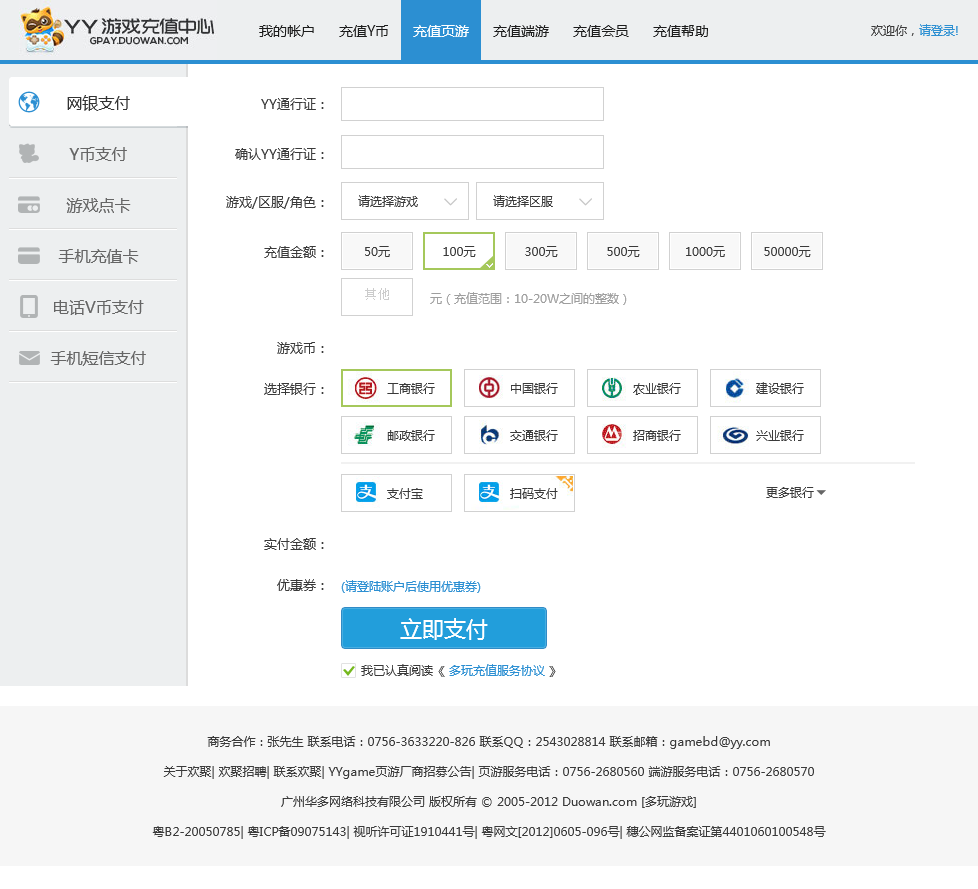Screen dimensions: 978x889
Task: Select the 工商银行 label text
Action: (x=411, y=389)
